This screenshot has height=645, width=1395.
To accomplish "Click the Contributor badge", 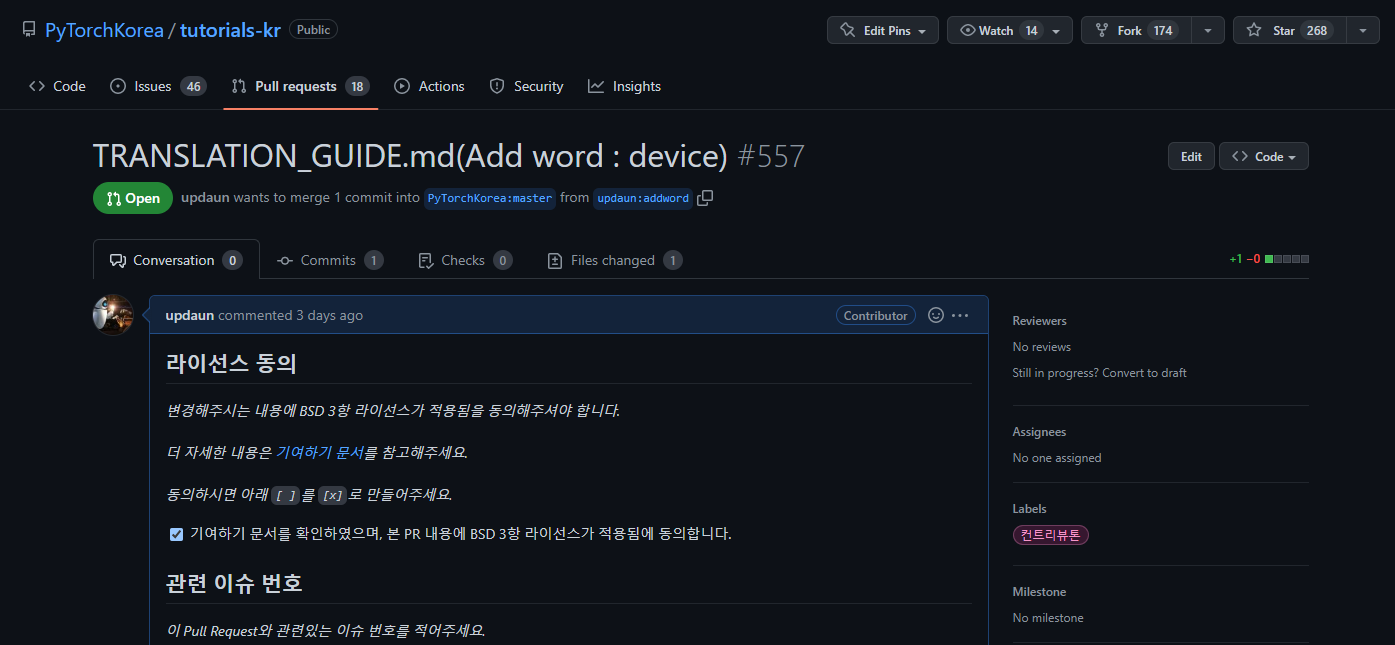I will click(875, 315).
